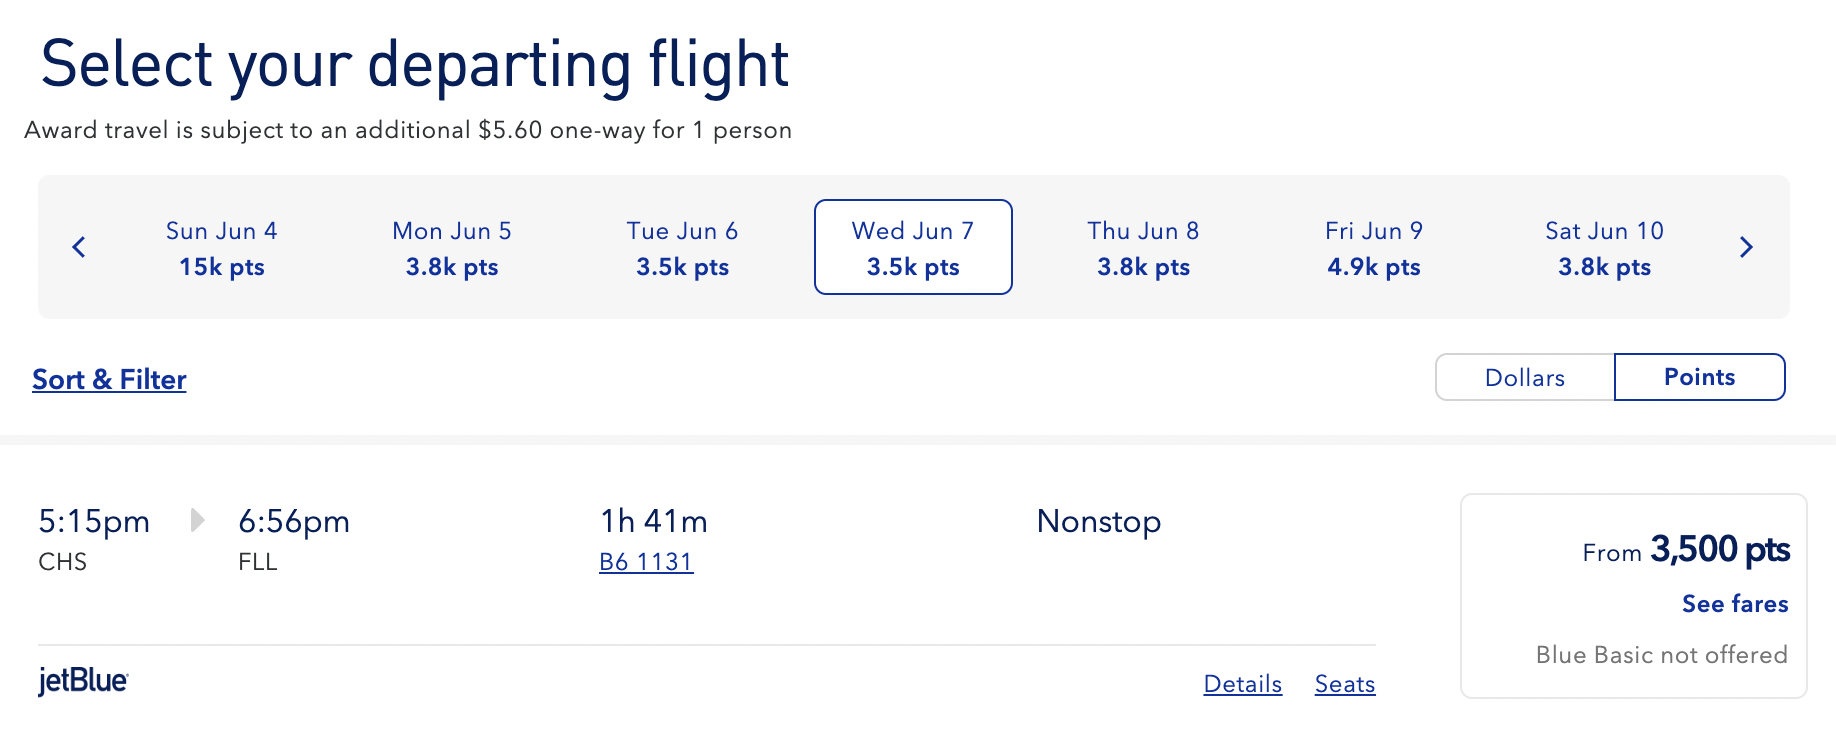Click the arrow between departure and arrival
The image size is (1836, 756).
(x=197, y=520)
